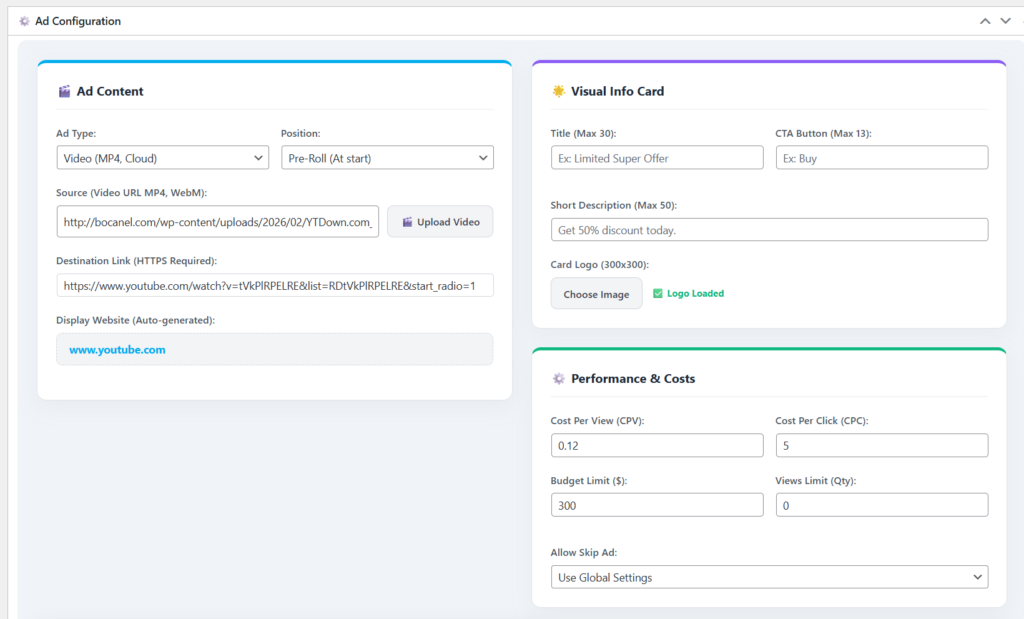This screenshot has height=619, width=1024.
Task: Click the clapperboard icon next to Ad Content
Action: pyautogui.click(x=65, y=91)
